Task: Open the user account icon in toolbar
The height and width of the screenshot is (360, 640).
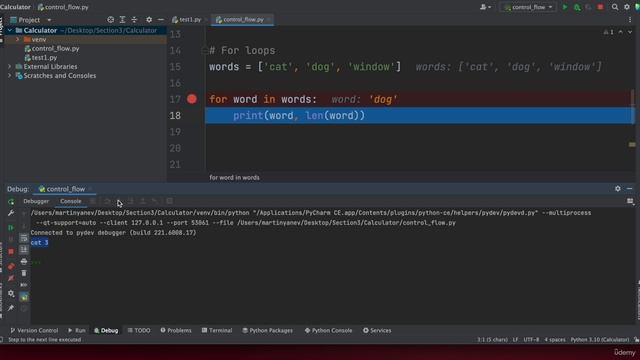Action: click(x=485, y=7)
